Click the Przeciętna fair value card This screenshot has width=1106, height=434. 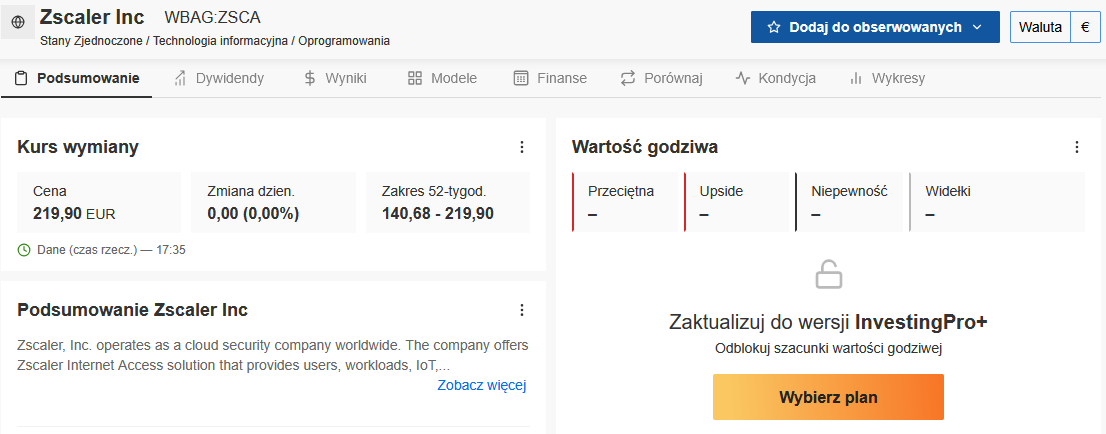click(626, 203)
